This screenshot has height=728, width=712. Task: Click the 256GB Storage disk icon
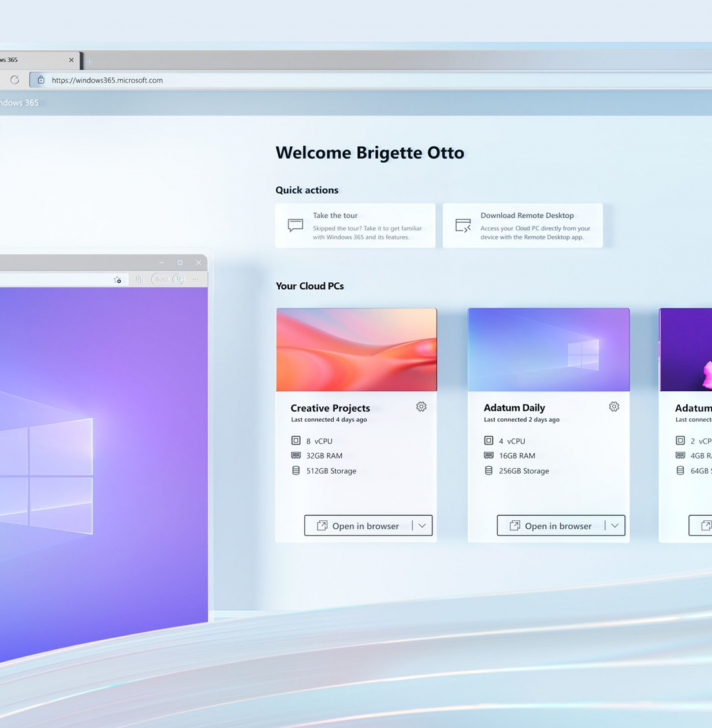[x=488, y=470]
